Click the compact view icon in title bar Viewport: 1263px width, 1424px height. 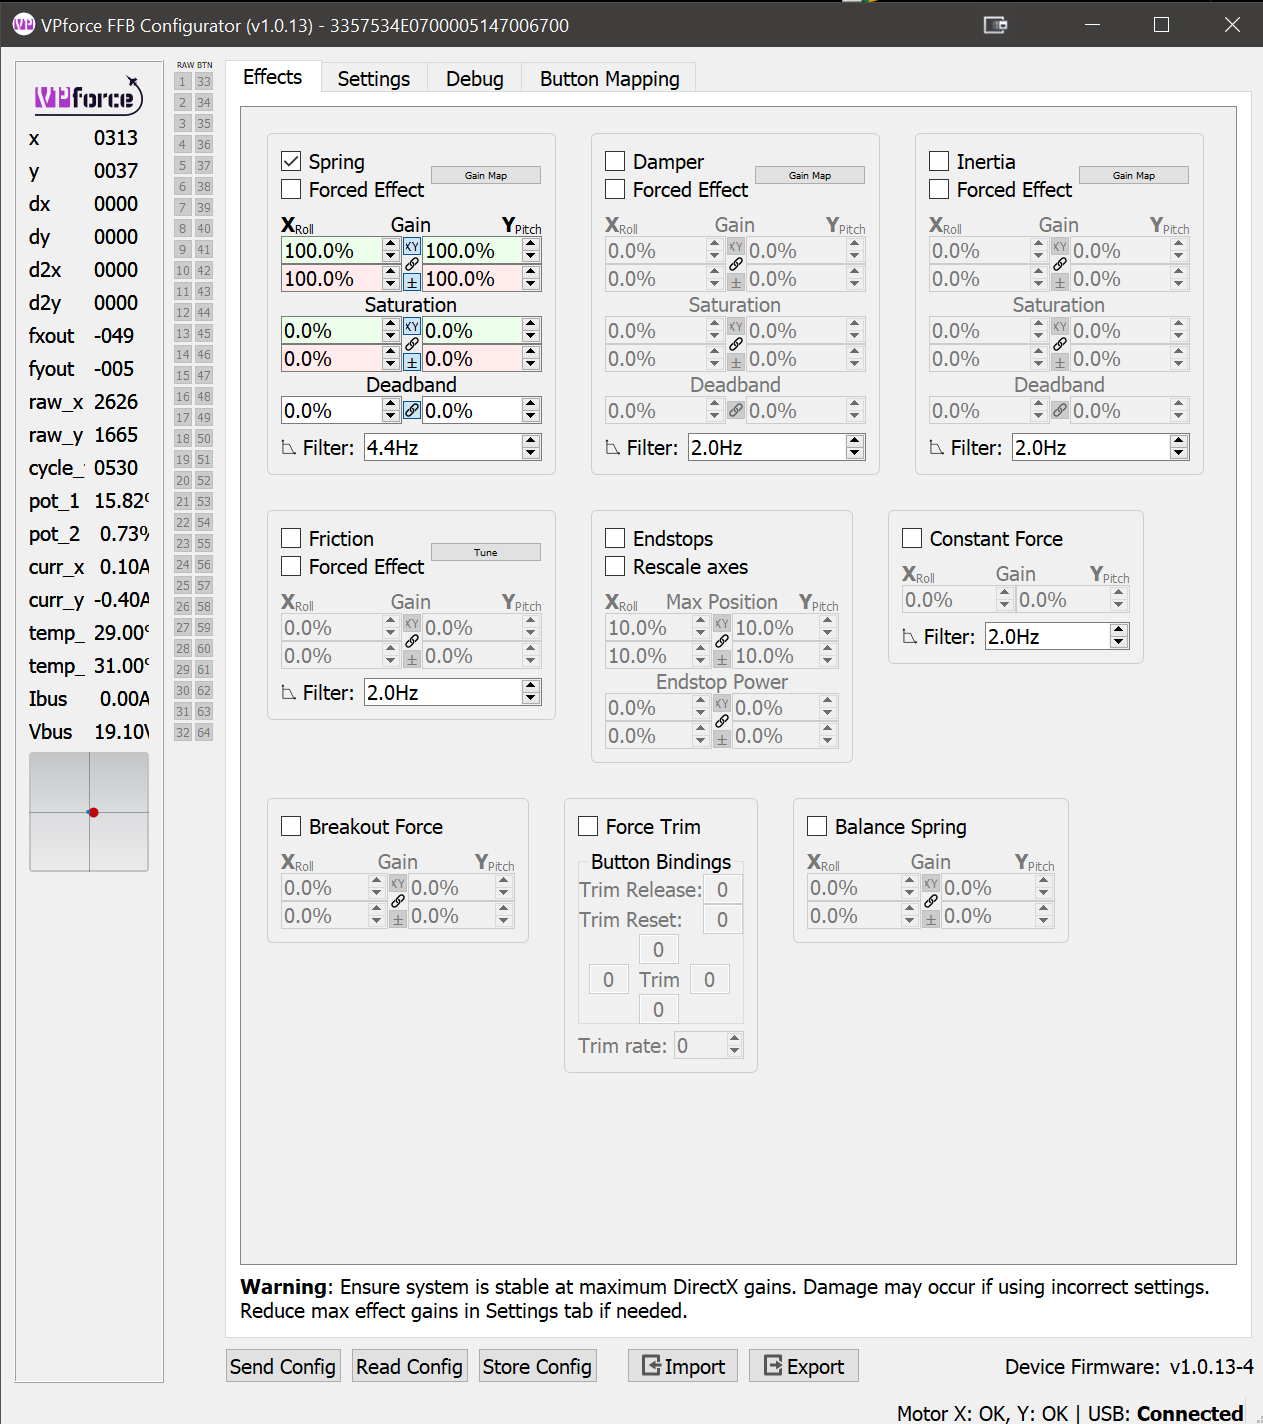995,25
